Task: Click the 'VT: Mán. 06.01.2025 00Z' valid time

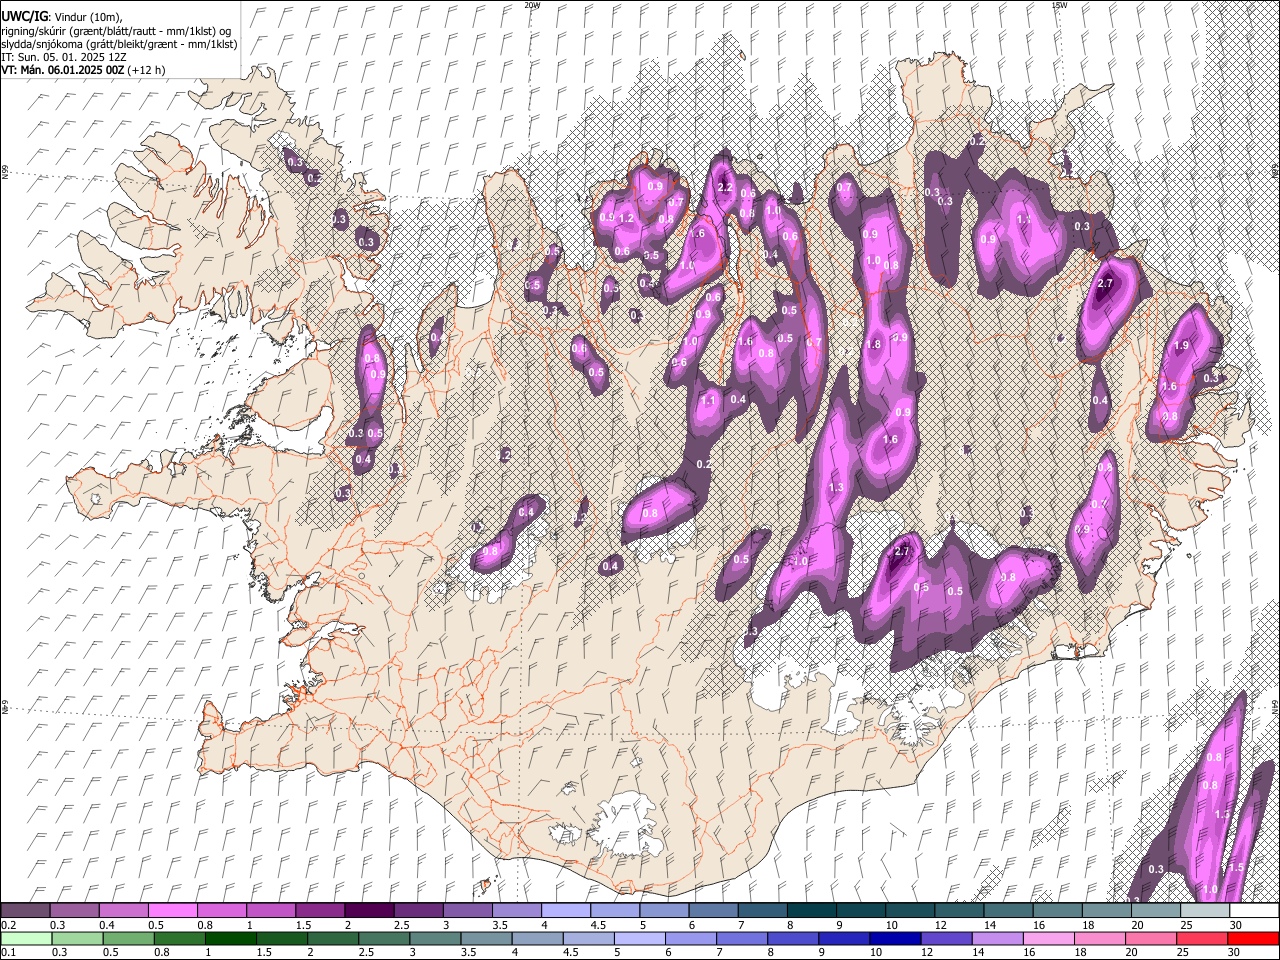Action: coord(62,70)
